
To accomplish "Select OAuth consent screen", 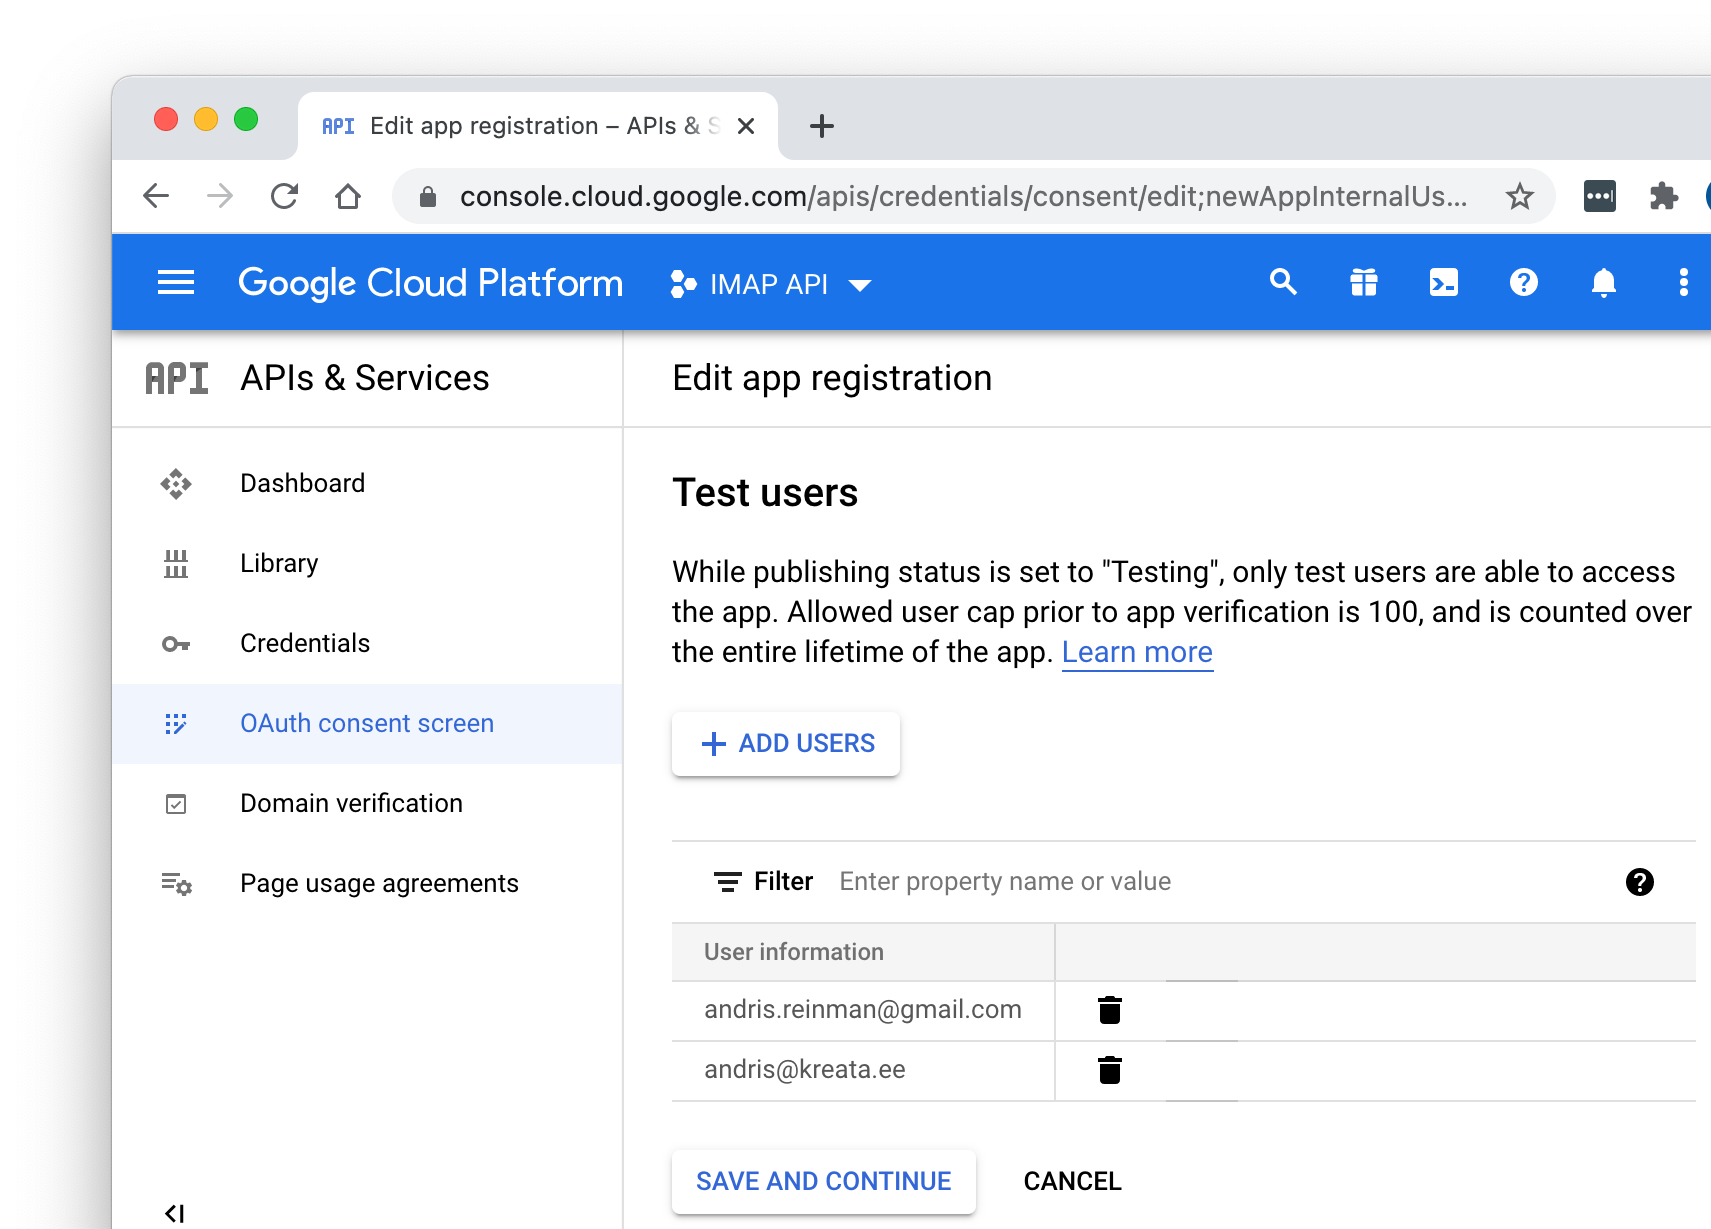I will click(x=367, y=724).
